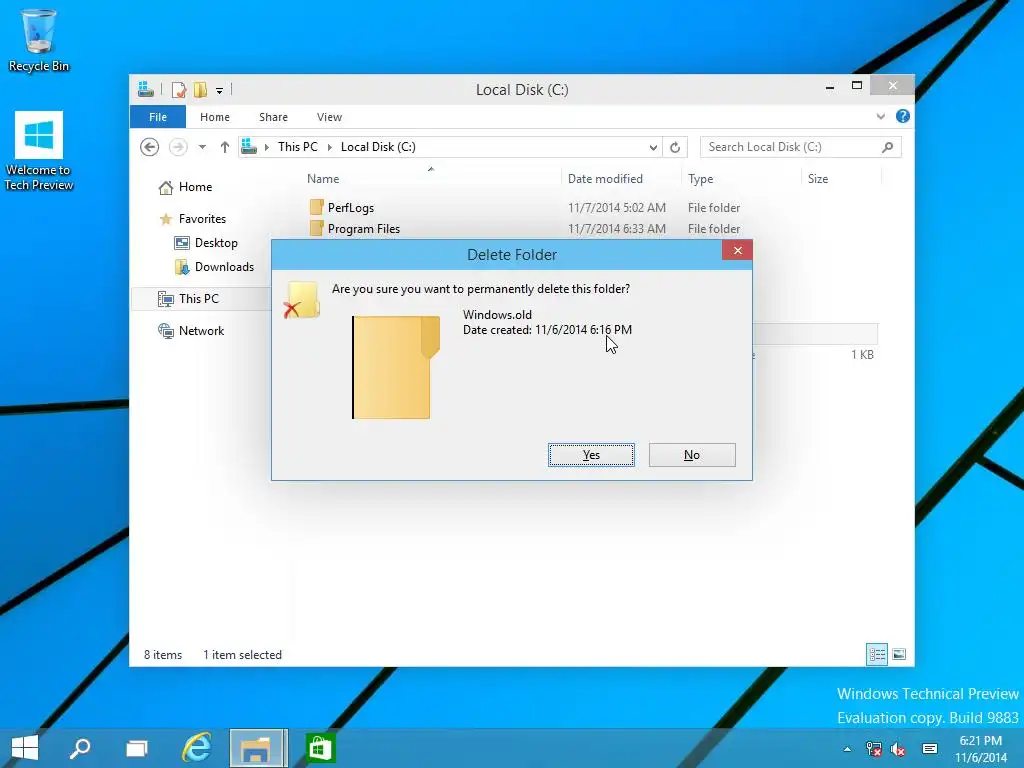The width and height of the screenshot is (1024, 768).
Task: Open Explorer Help question mark icon
Action: (903, 116)
